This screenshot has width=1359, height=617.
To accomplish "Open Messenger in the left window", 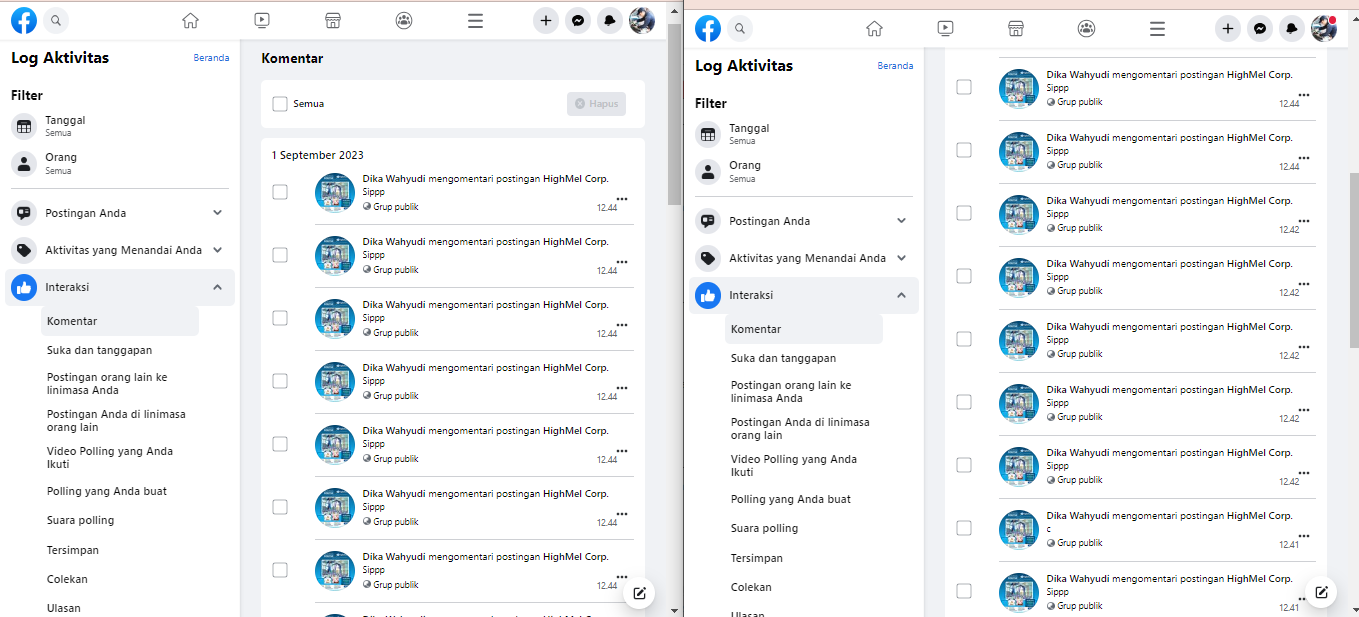I will 577,20.
